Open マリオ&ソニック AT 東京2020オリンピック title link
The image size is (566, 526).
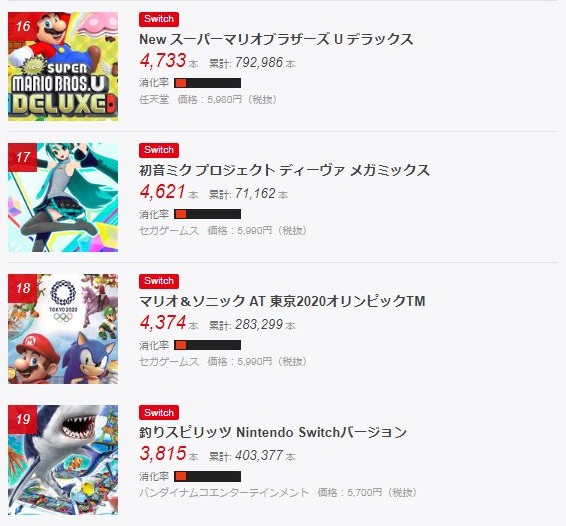pos(282,301)
